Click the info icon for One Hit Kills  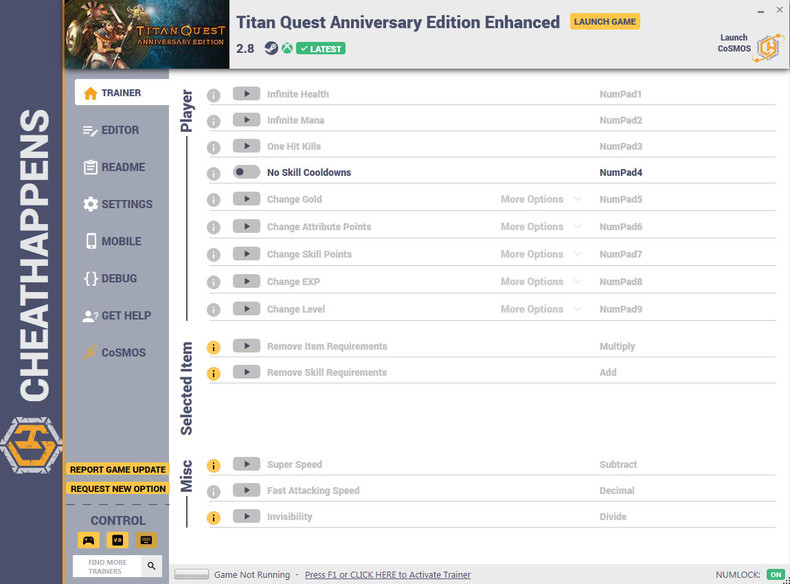214,148
